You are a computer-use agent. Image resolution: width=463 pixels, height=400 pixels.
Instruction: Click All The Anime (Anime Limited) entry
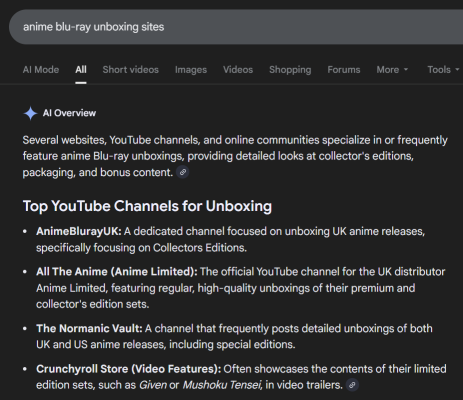(x=117, y=272)
